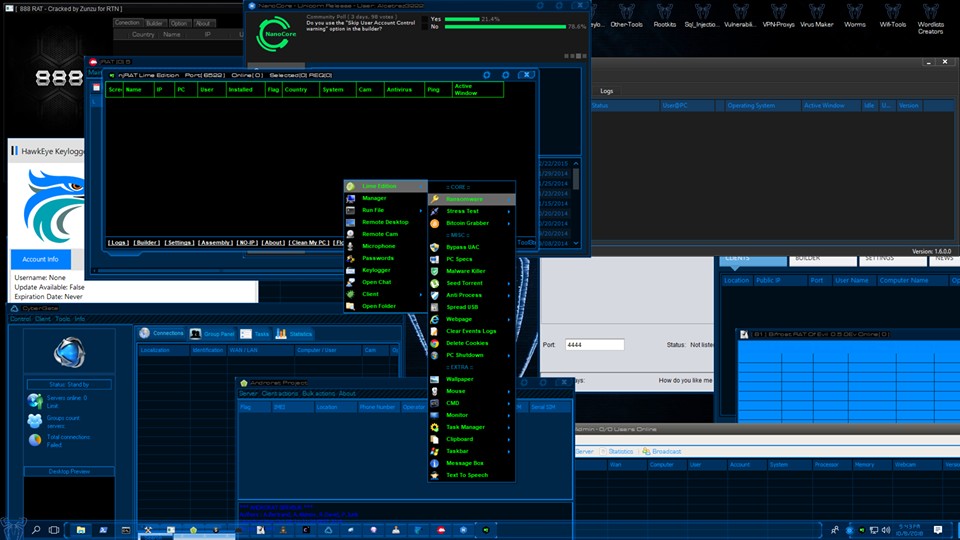Open Chat entry in context menu
The height and width of the screenshot is (540, 960).
376,282
